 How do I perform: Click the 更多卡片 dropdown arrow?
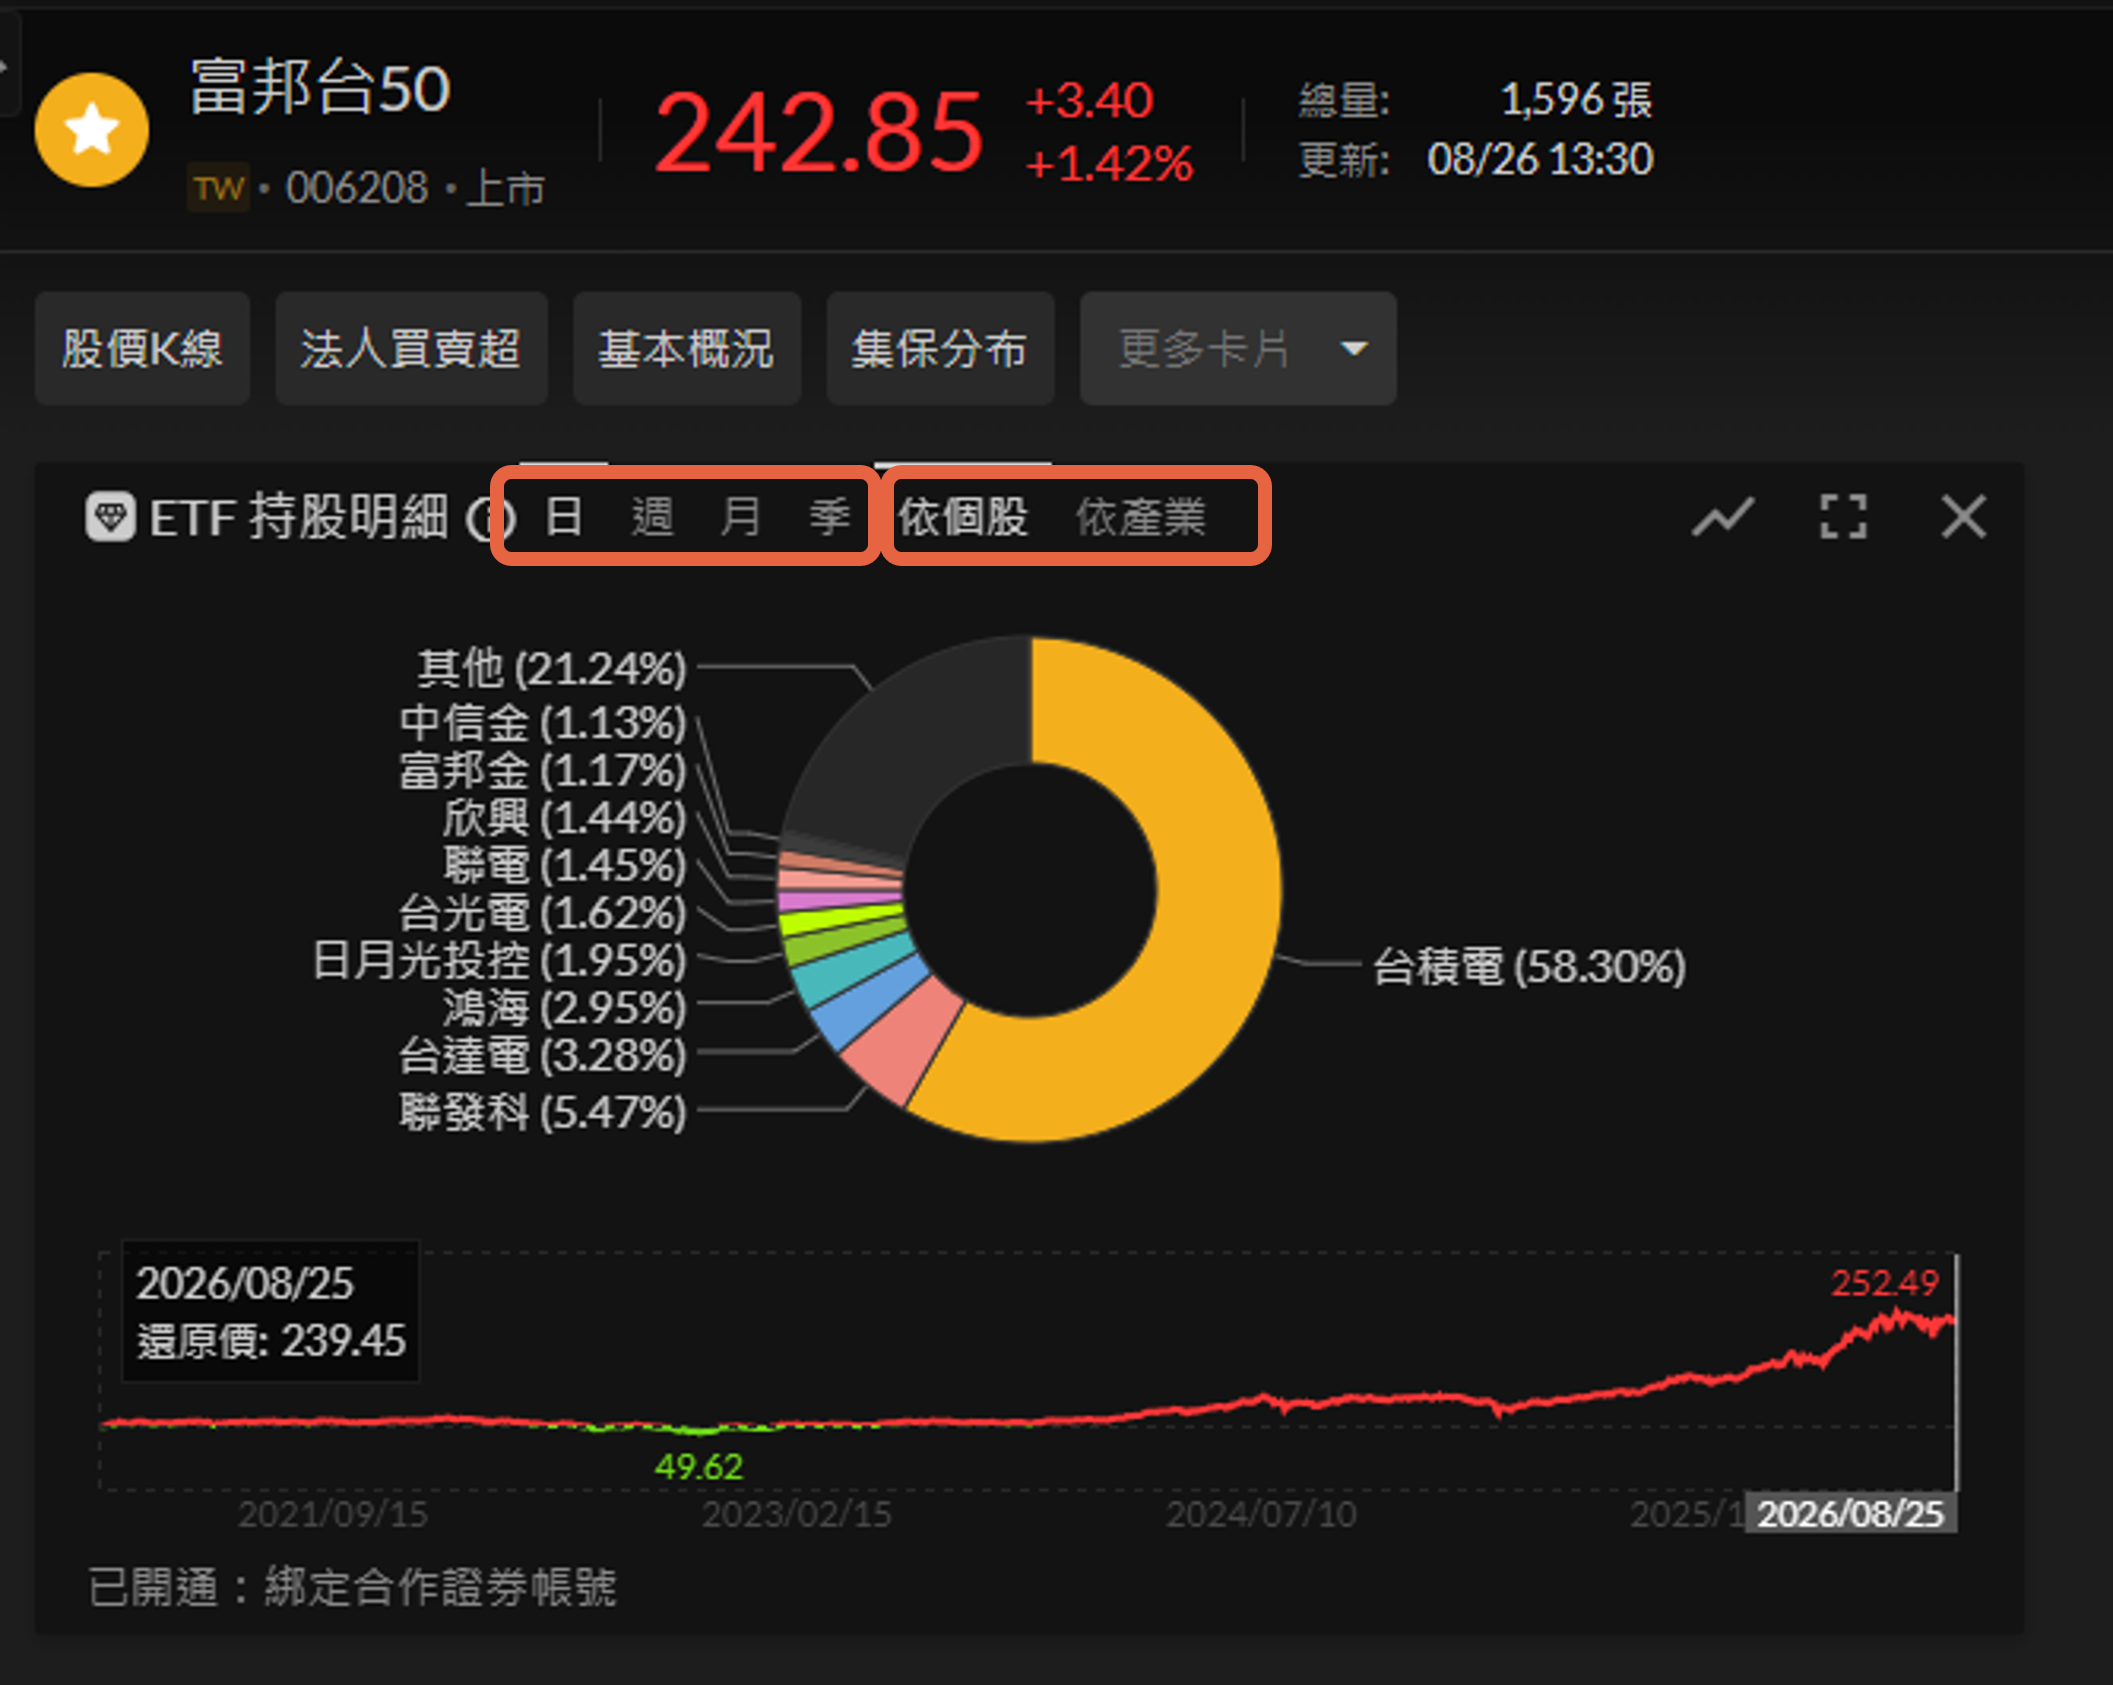pyautogui.click(x=1354, y=349)
